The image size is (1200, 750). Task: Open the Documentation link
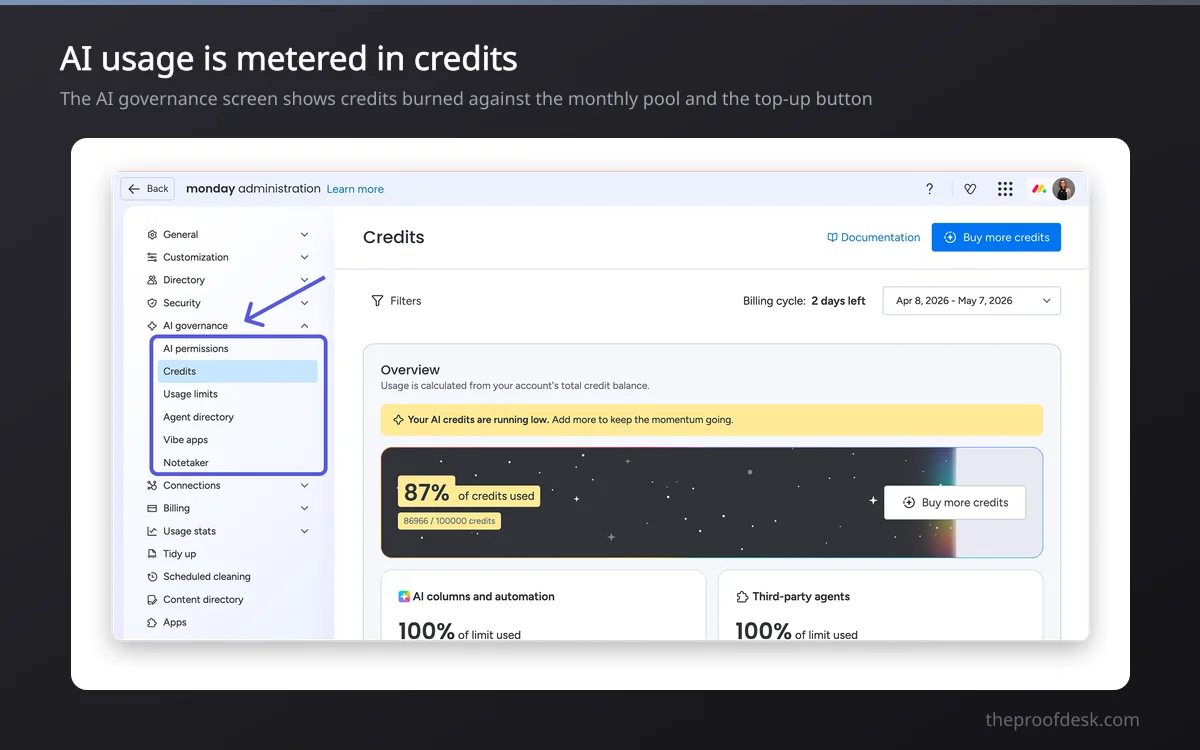coord(873,238)
